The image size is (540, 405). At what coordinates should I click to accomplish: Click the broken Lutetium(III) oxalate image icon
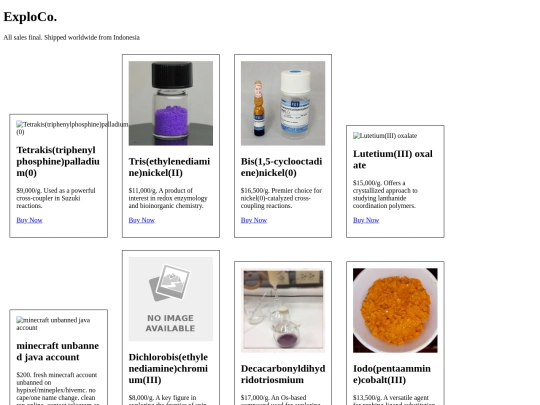[356, 136]
